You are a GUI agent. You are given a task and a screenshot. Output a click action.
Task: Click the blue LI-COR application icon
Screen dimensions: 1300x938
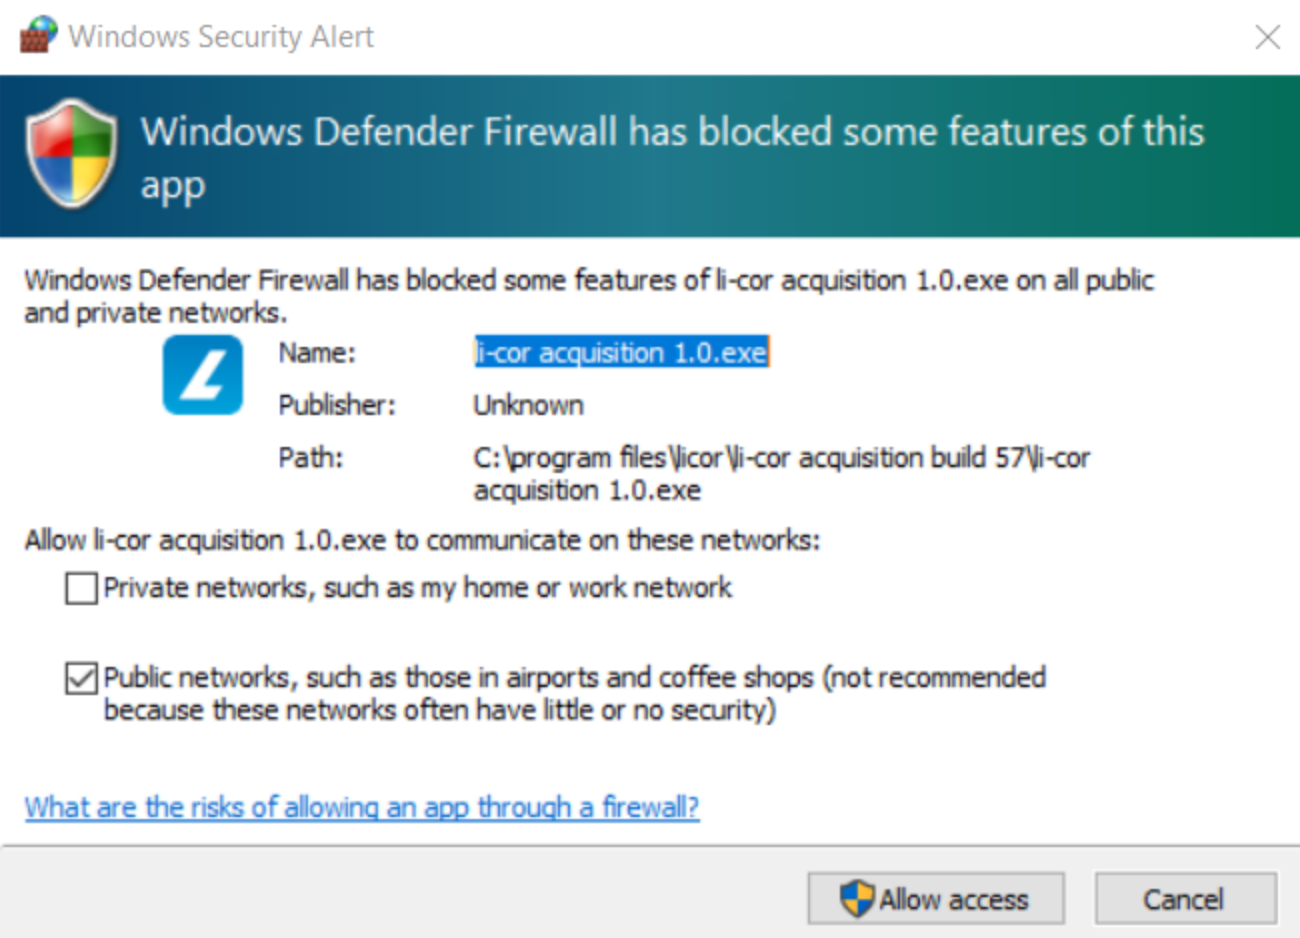point(203,375)
